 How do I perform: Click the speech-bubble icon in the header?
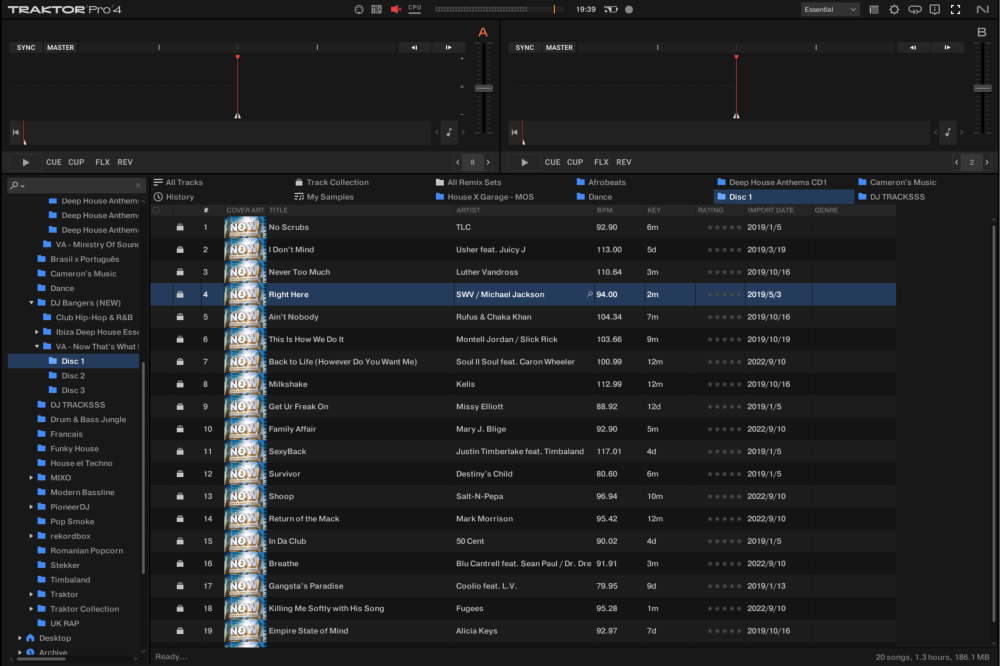[915, 10]
